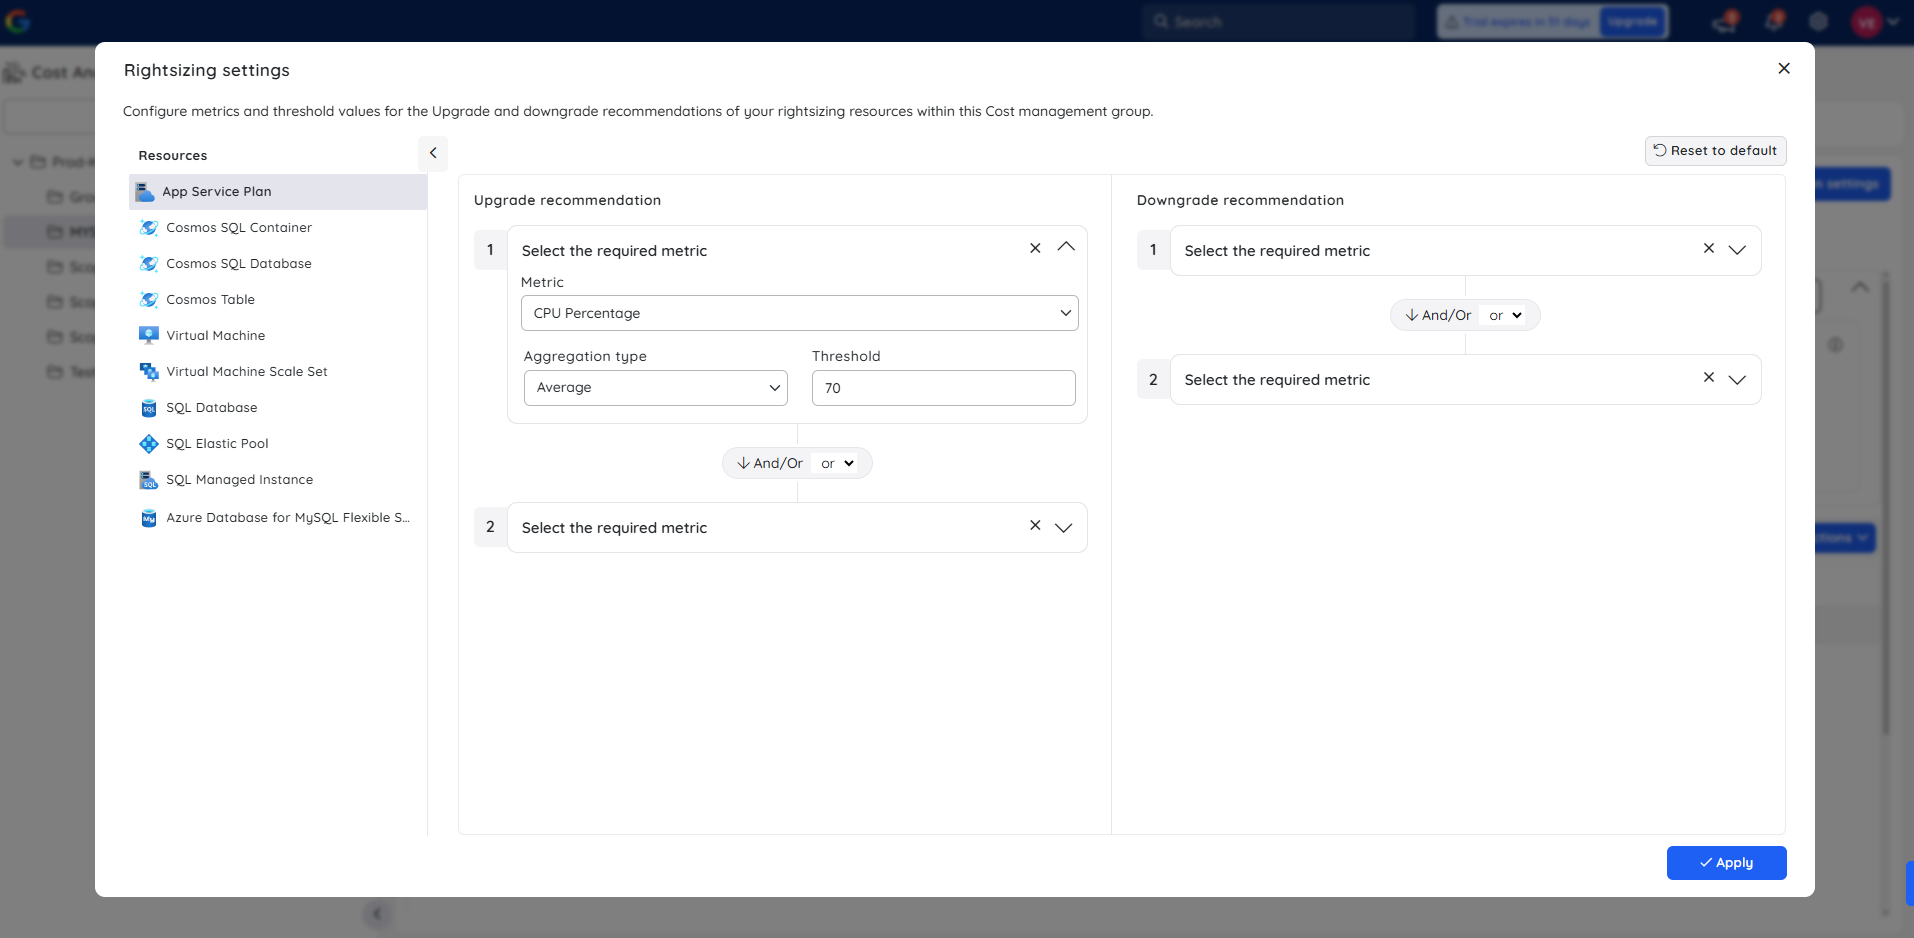Click the Cosmos SQL Container icon
Screen dimensions: 1914x938
[149, 228]
